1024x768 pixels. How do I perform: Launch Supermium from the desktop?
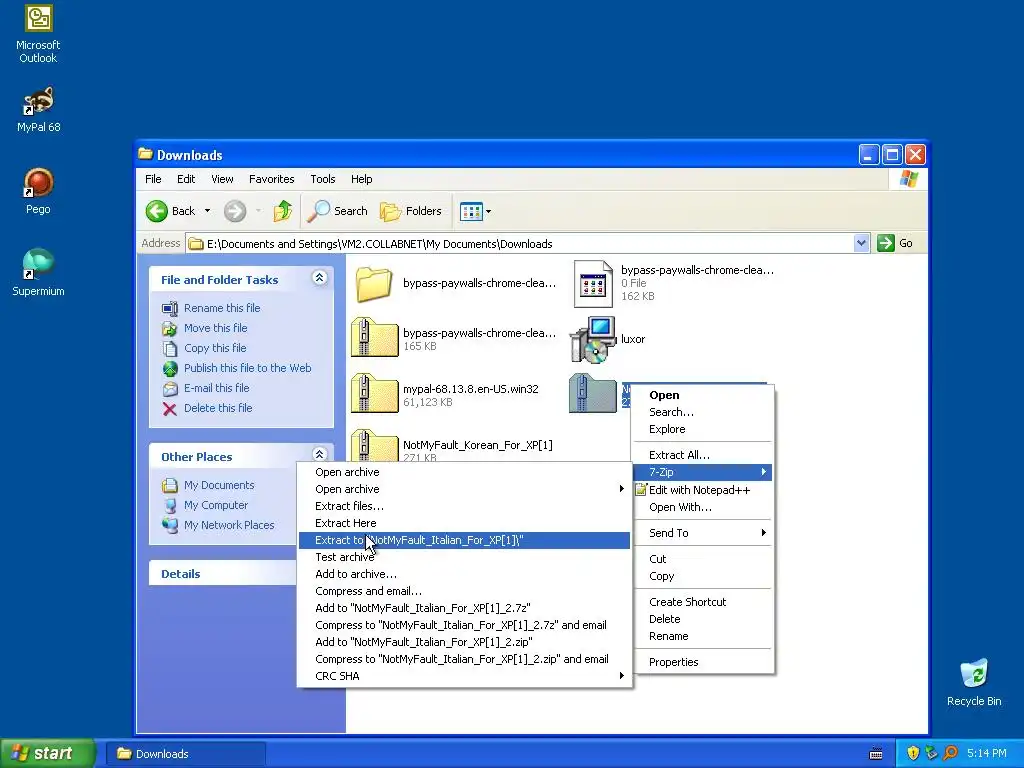click(x=38, y=273)
